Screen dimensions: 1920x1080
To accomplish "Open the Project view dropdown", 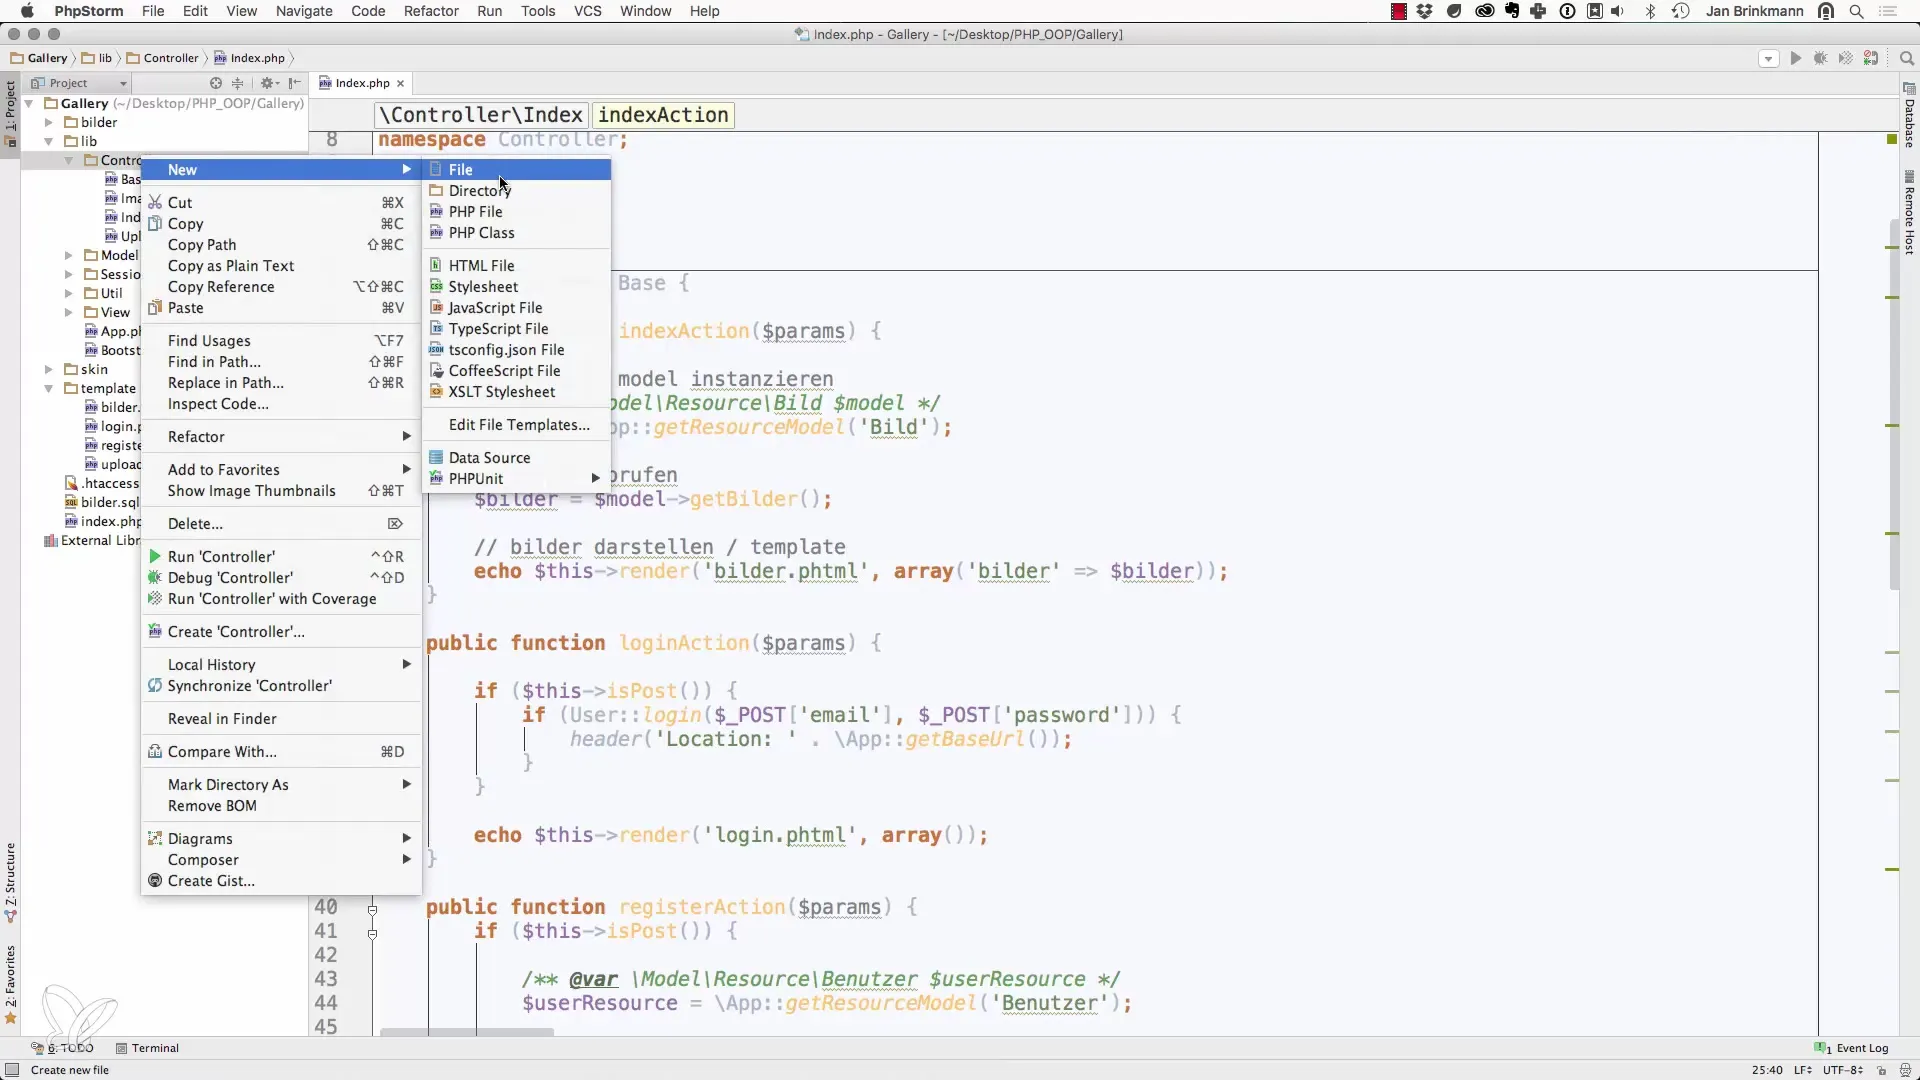I will pos(123,84).
